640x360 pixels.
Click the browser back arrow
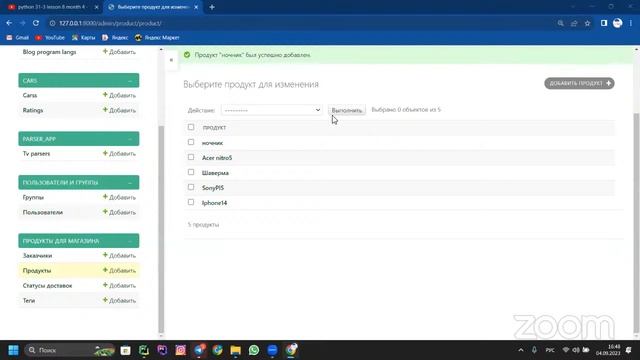[x=9, y=23]
